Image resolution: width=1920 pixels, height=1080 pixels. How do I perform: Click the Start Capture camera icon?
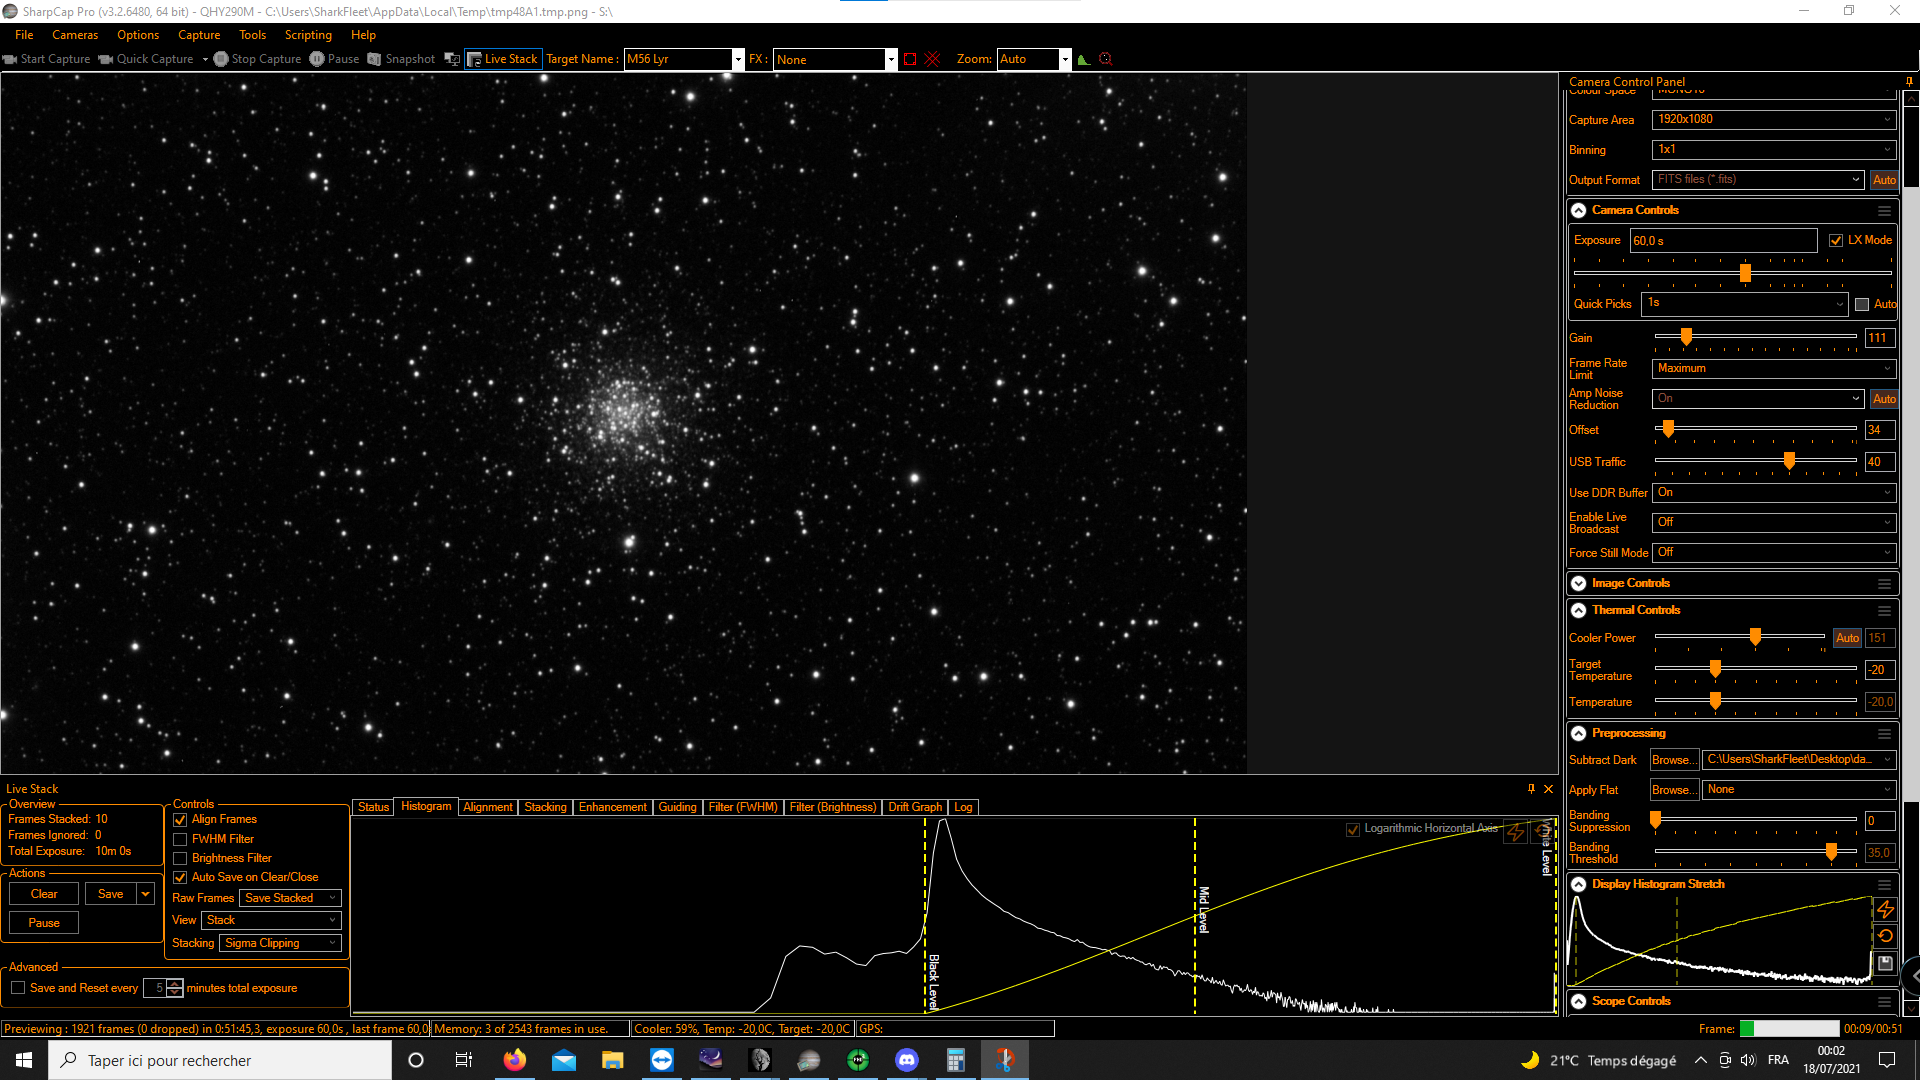click(10, 59)
